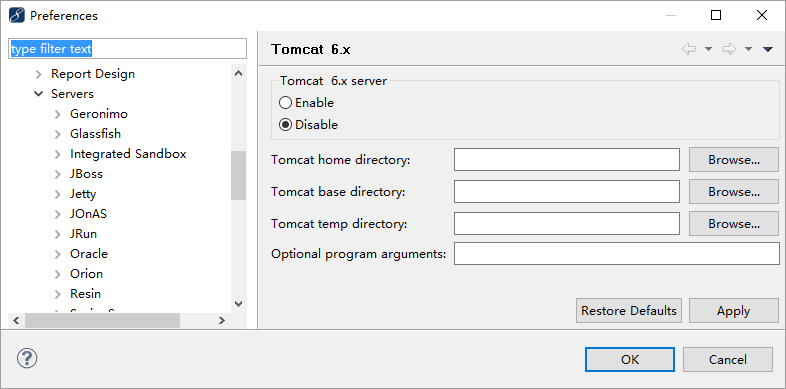Open the help icon at bottom left

coord(27,358)
